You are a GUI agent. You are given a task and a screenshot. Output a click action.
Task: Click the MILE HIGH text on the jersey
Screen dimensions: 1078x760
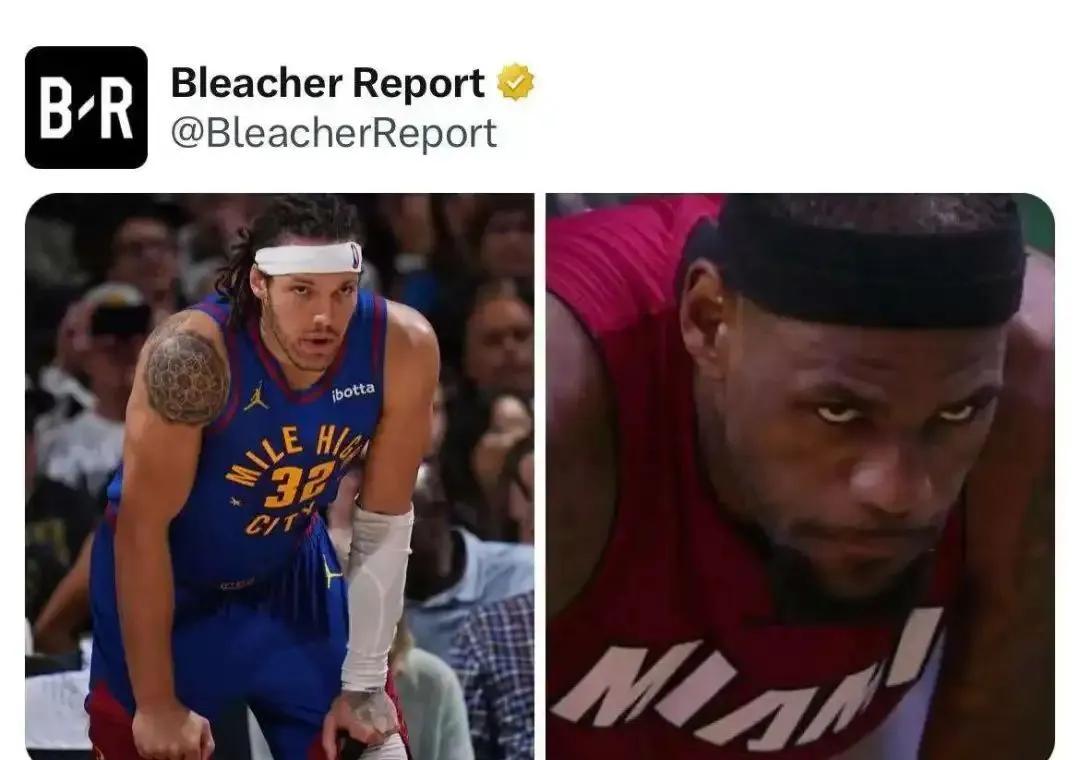[x=296, y=450]
